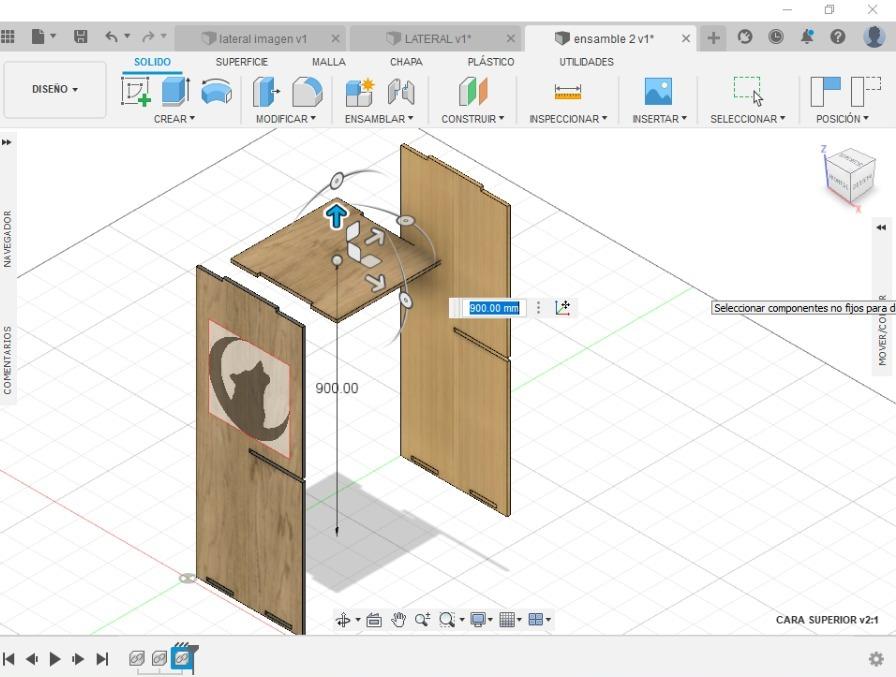Switch to the UTILIDADES tab

(x=586, y=62)
